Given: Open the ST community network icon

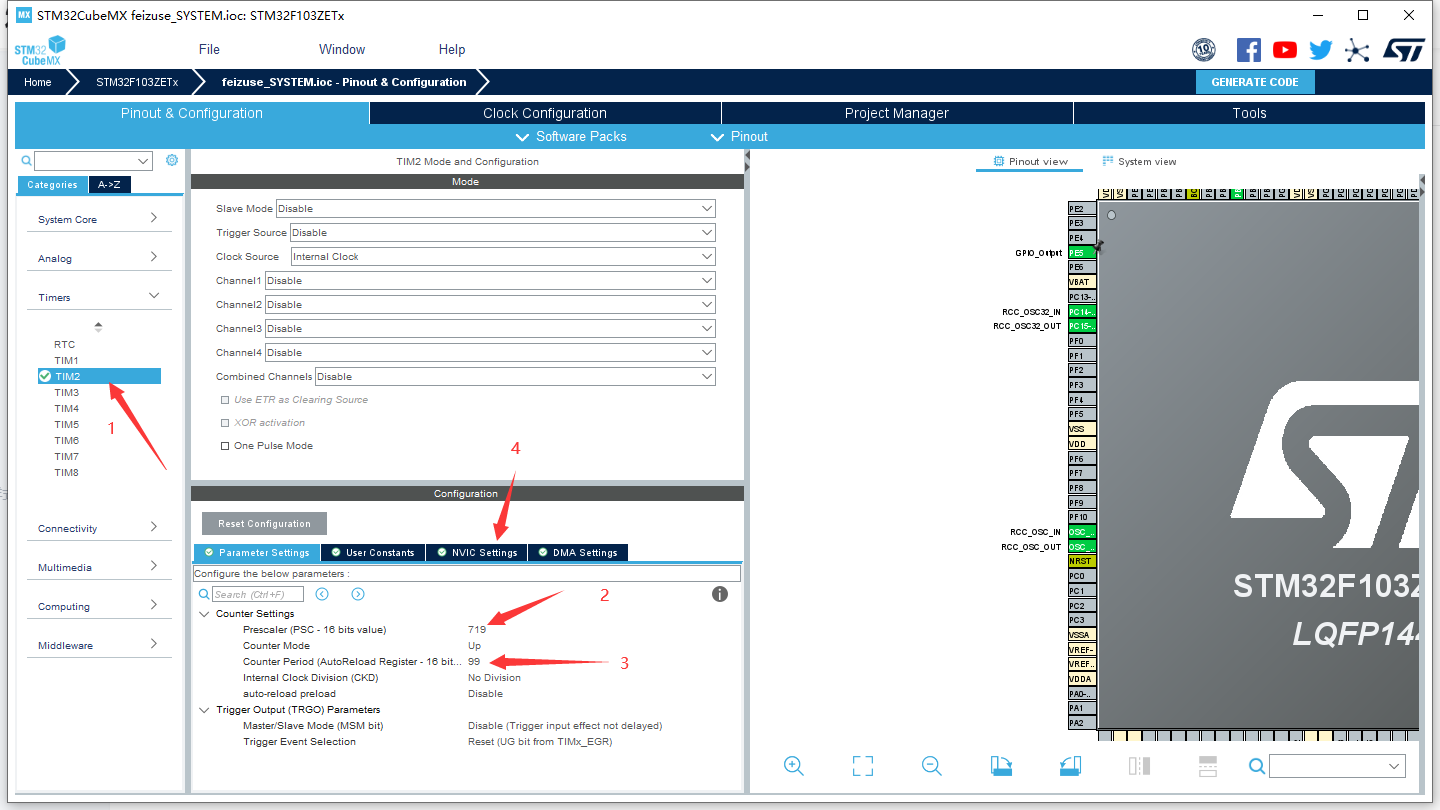Looking at the screenshot, I should coord(1357,50).
